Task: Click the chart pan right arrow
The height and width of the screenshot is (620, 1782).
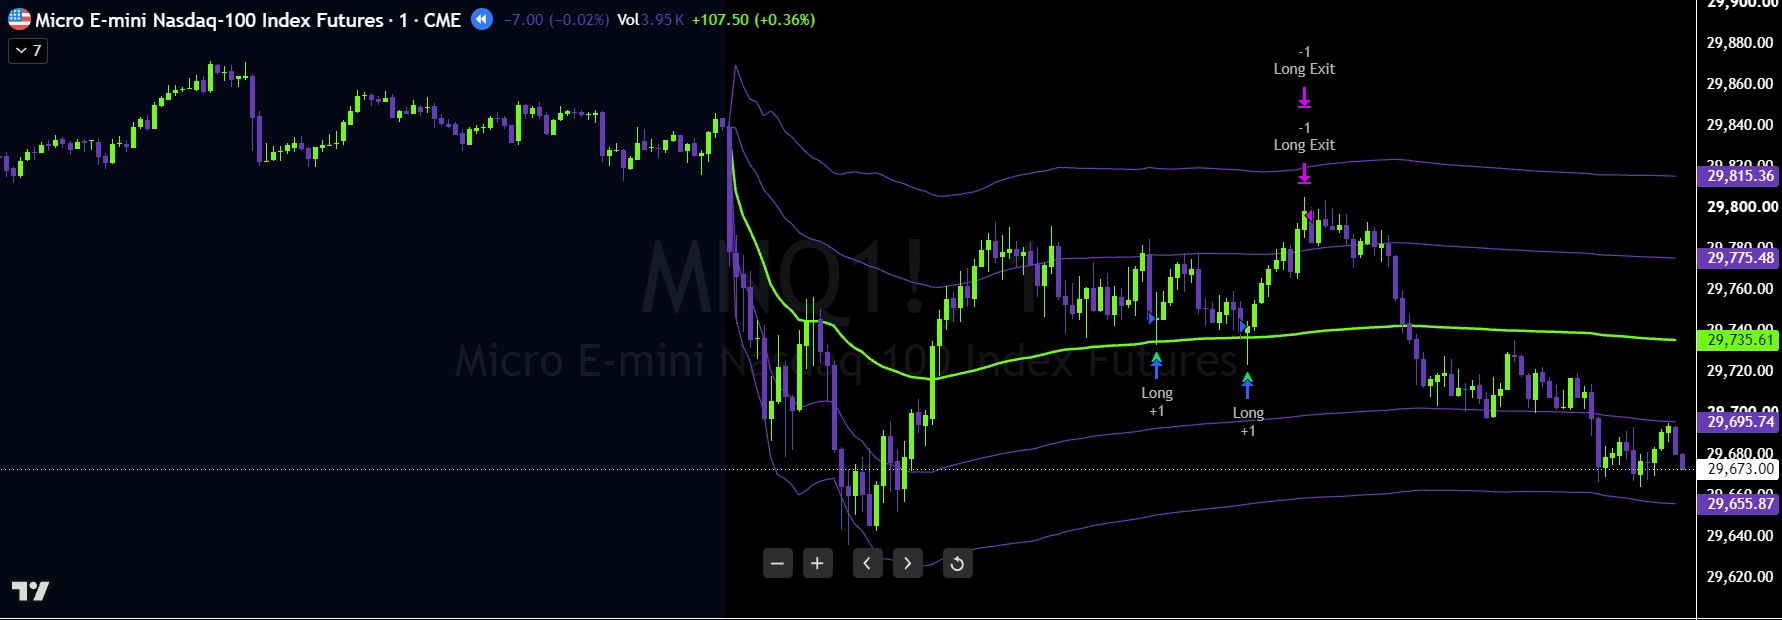Action: [x=907, y=563]
